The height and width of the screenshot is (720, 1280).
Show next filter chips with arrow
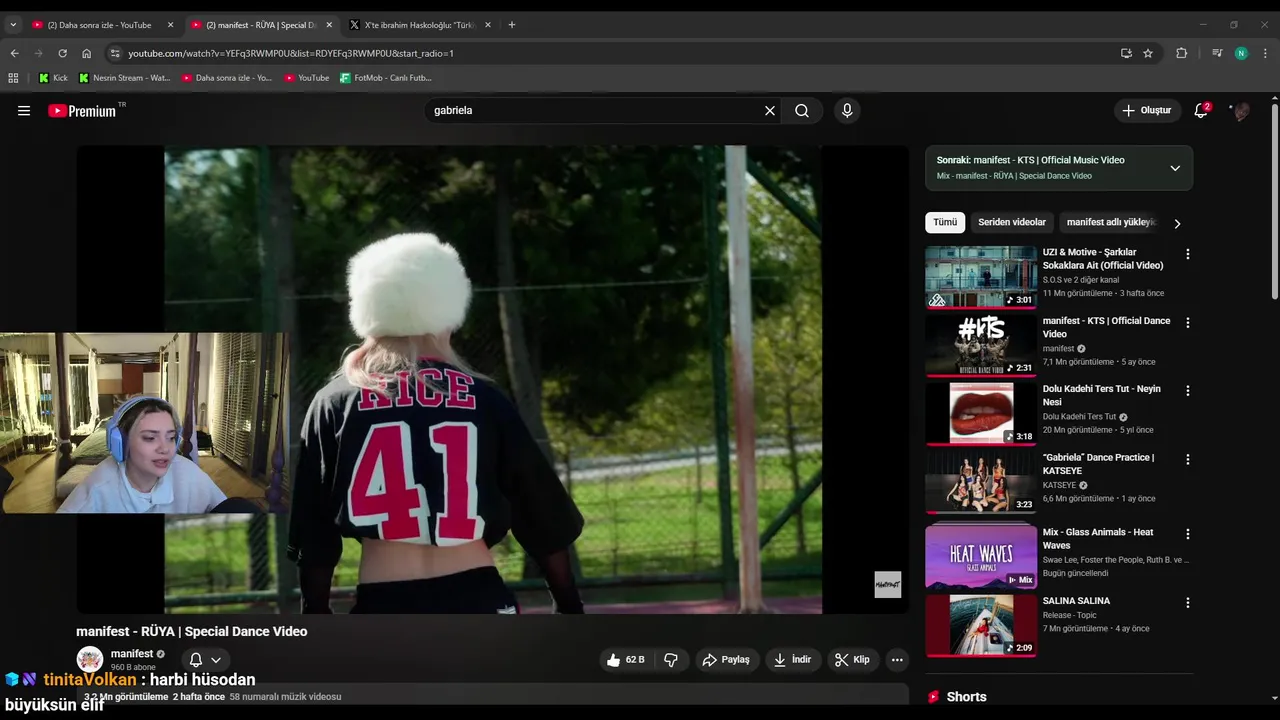[x=1177, y=223]
